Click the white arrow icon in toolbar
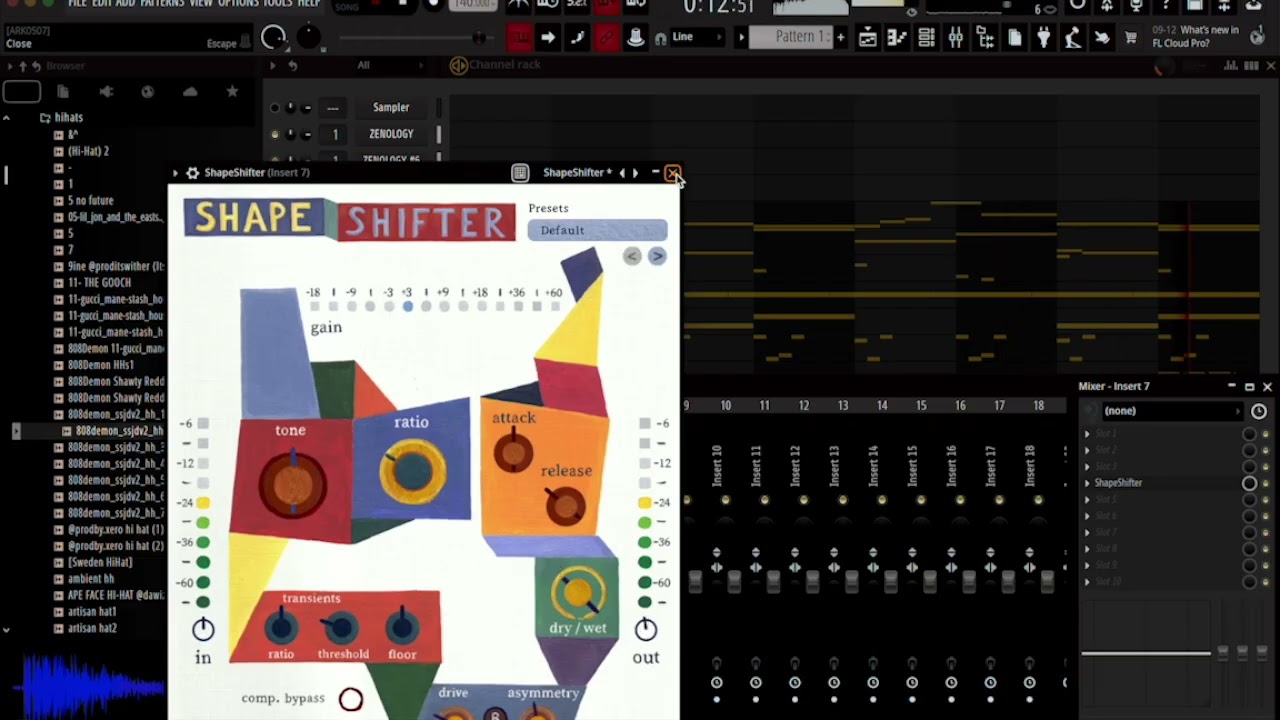The width and height of the screenshot is (1280, 720). tap(548, 38)
